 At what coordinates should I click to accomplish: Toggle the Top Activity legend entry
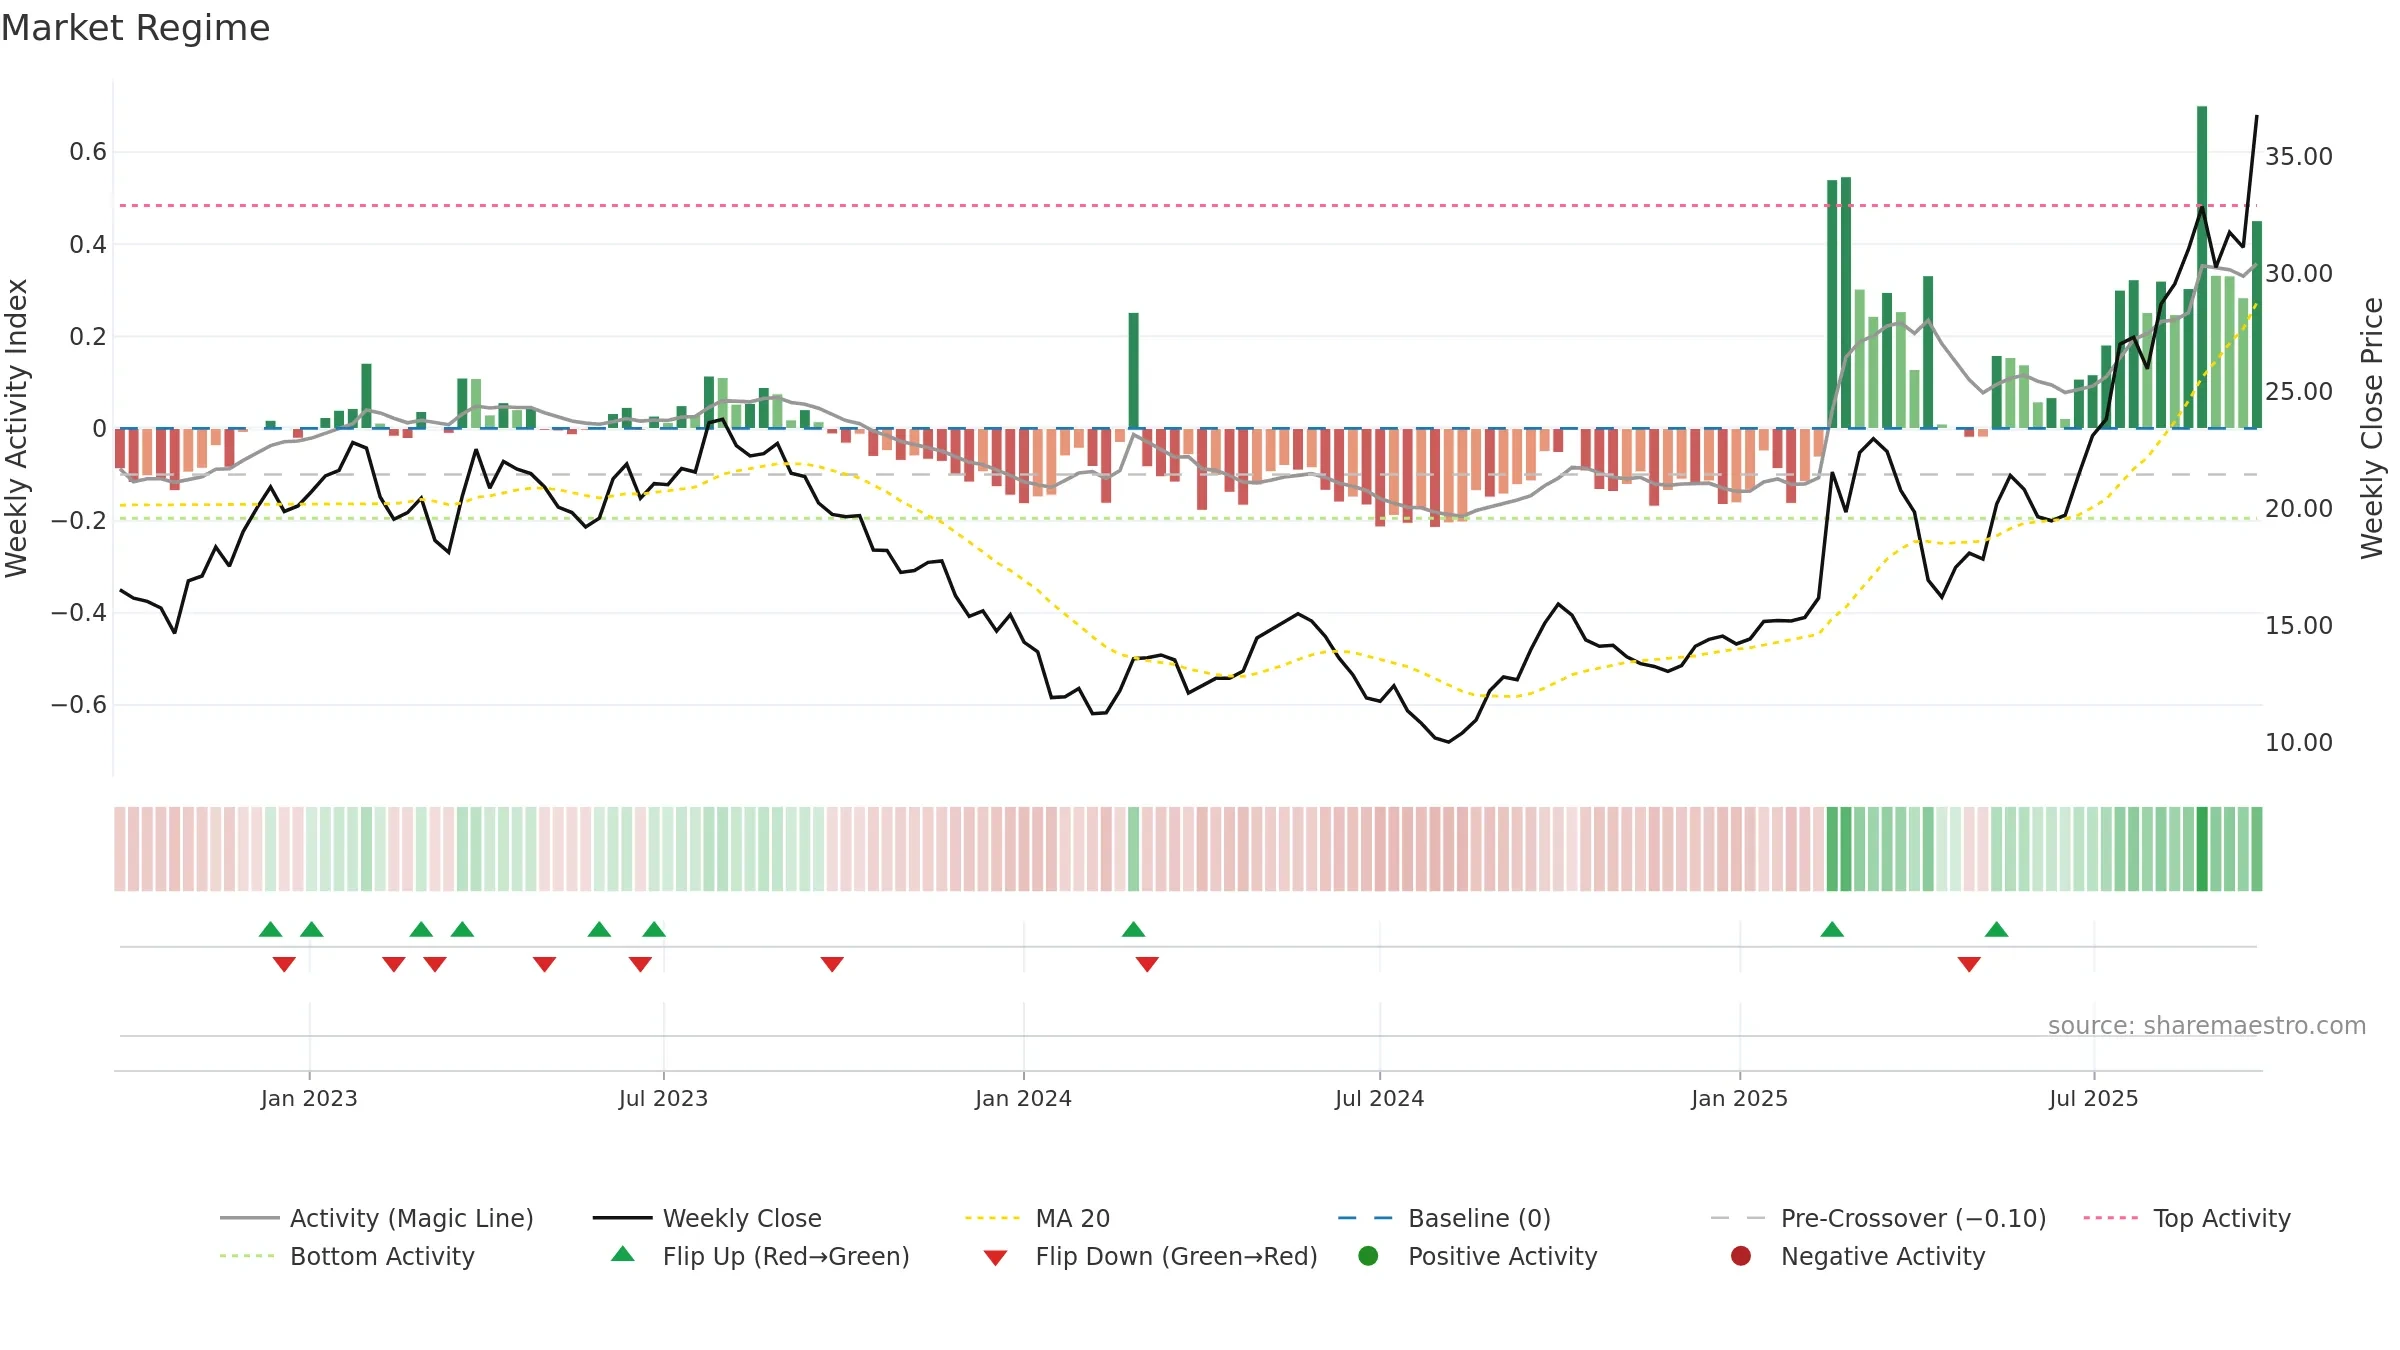pos(2186,1218)
